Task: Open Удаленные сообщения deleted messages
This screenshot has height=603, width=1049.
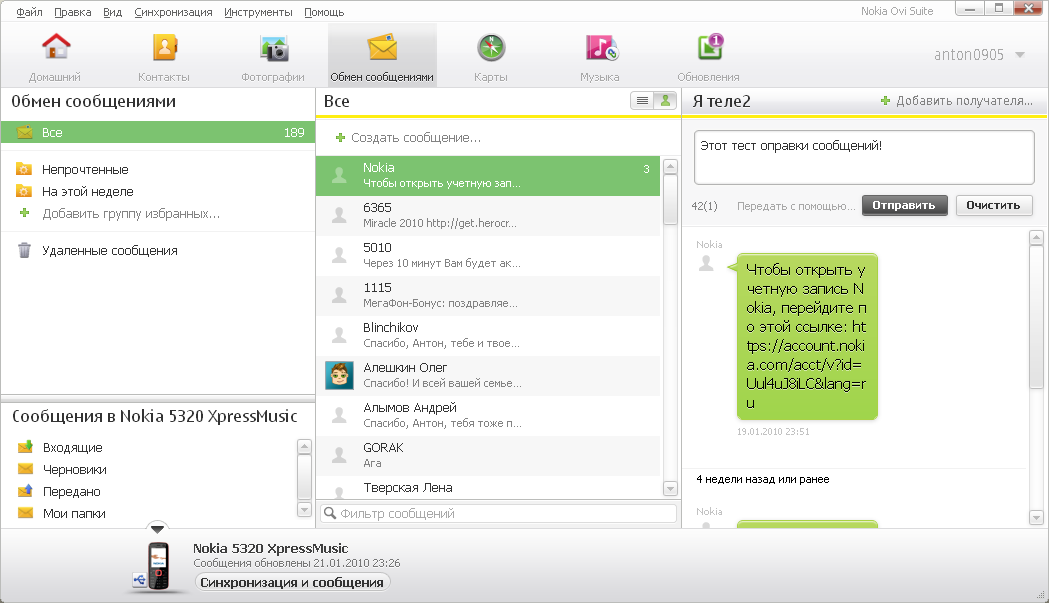Action: pyautogui.click(x=110, y=250)
